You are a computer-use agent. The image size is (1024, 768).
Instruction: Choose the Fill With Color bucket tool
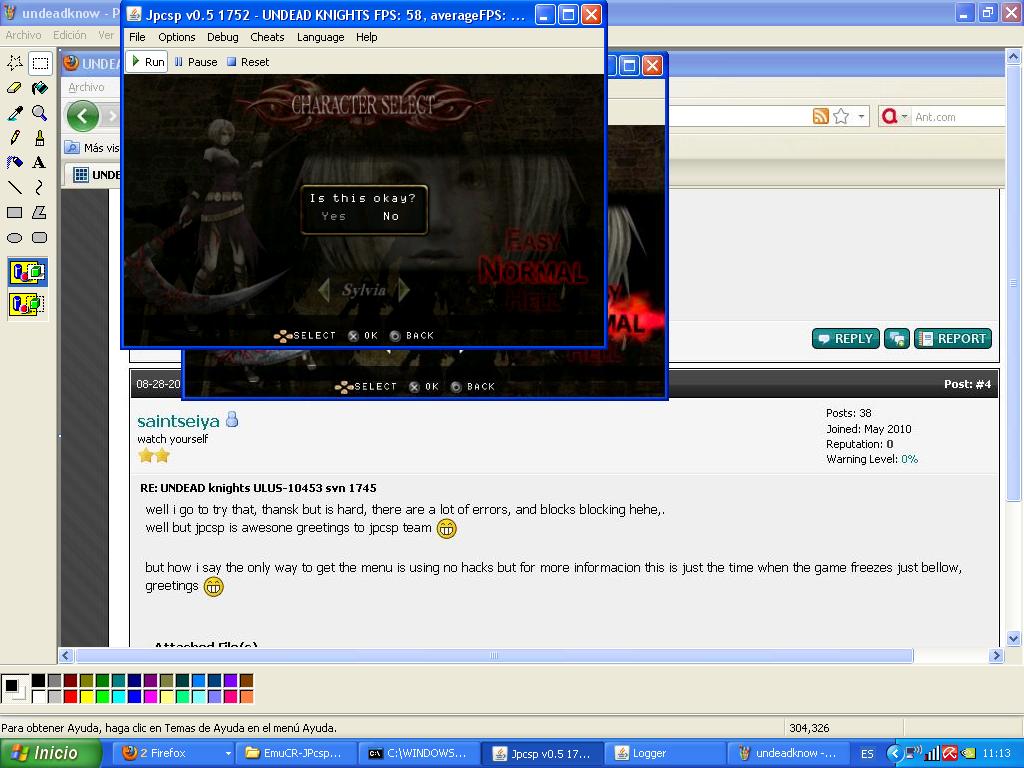(39, 88)
